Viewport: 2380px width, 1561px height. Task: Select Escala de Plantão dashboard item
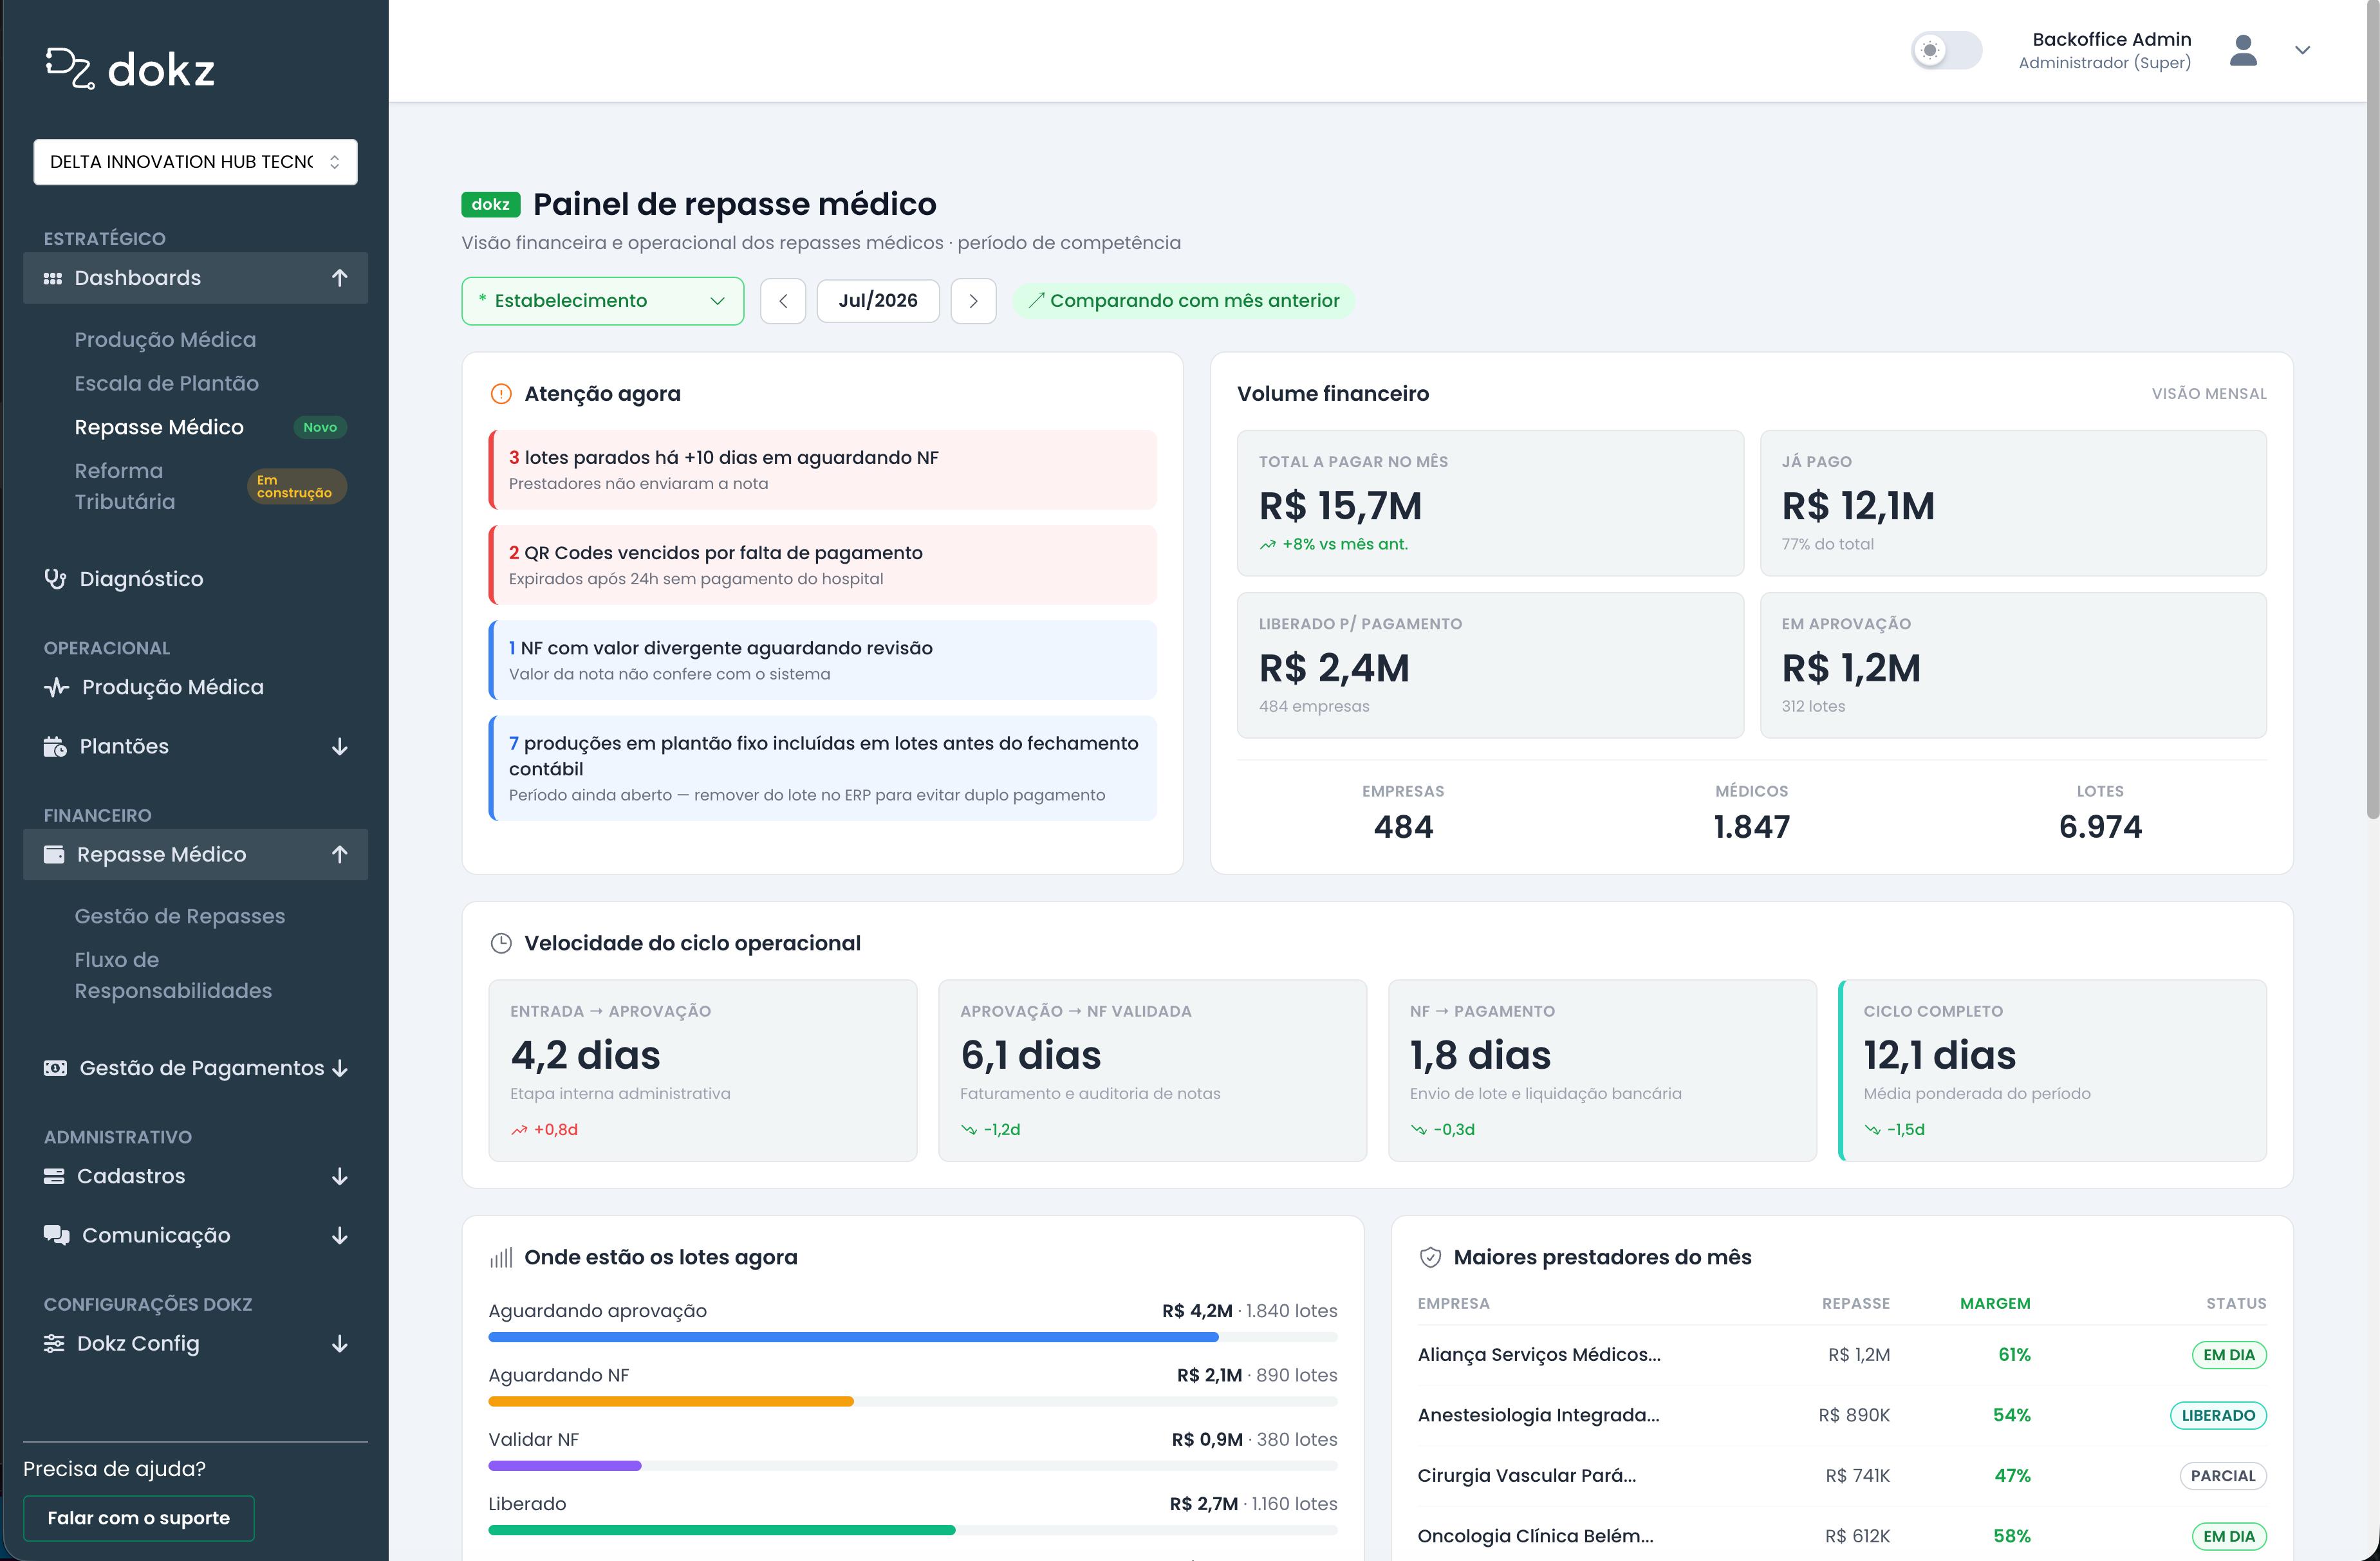(x=167, y=383)
